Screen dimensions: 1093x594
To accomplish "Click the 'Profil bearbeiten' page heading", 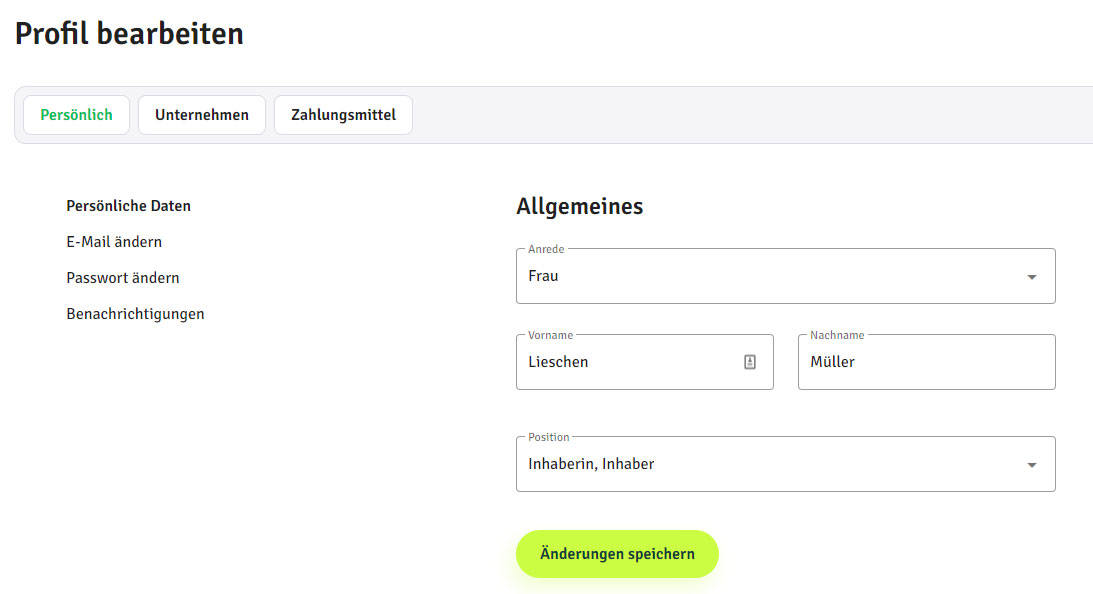I will point(129,33).
